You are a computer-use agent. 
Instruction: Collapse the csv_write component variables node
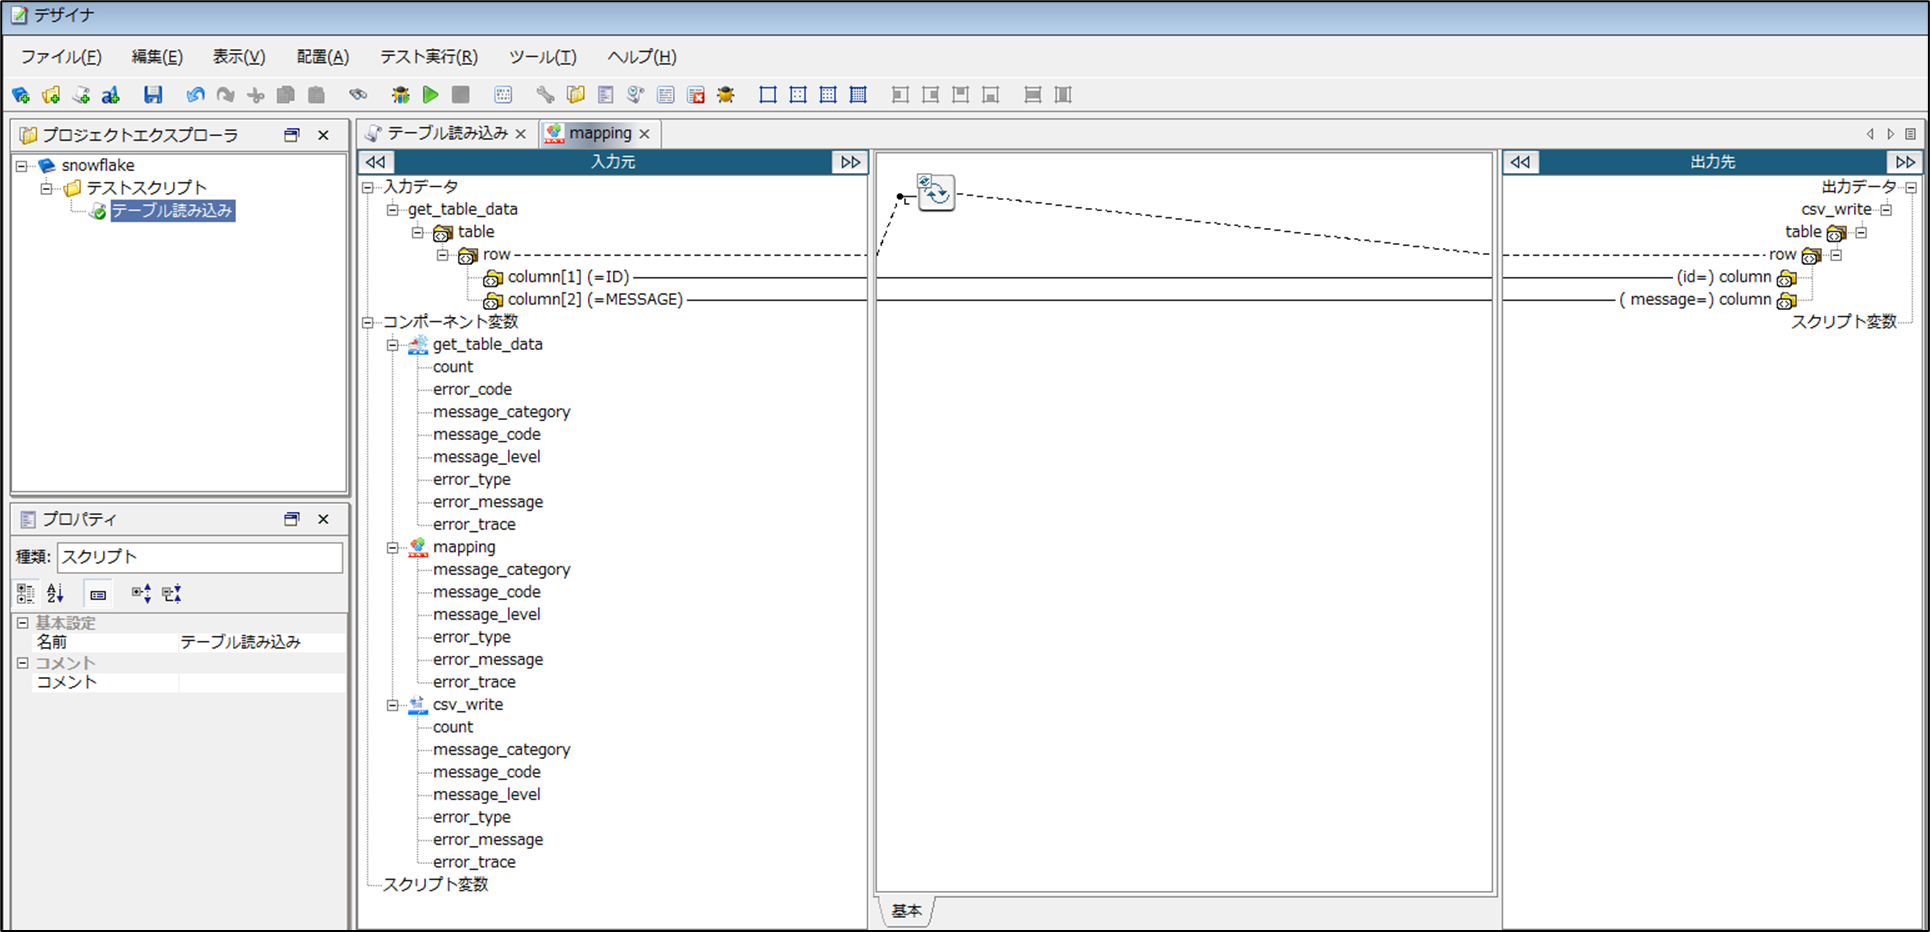(x=393, y=705)
